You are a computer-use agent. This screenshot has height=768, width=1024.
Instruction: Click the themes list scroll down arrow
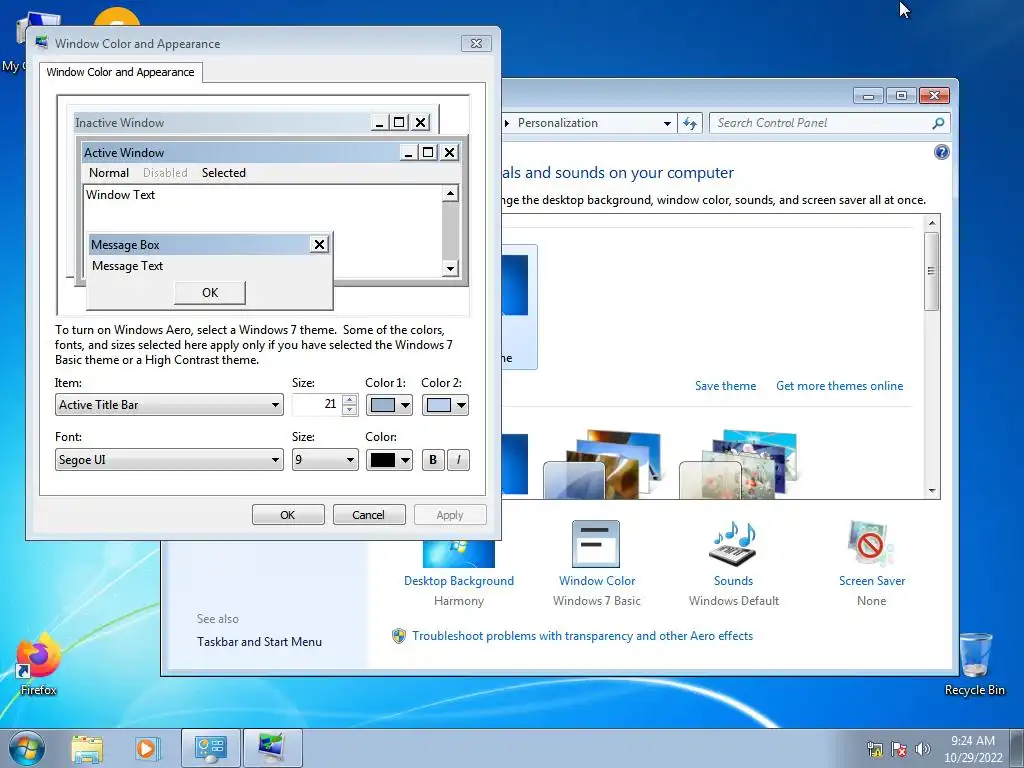932,490
